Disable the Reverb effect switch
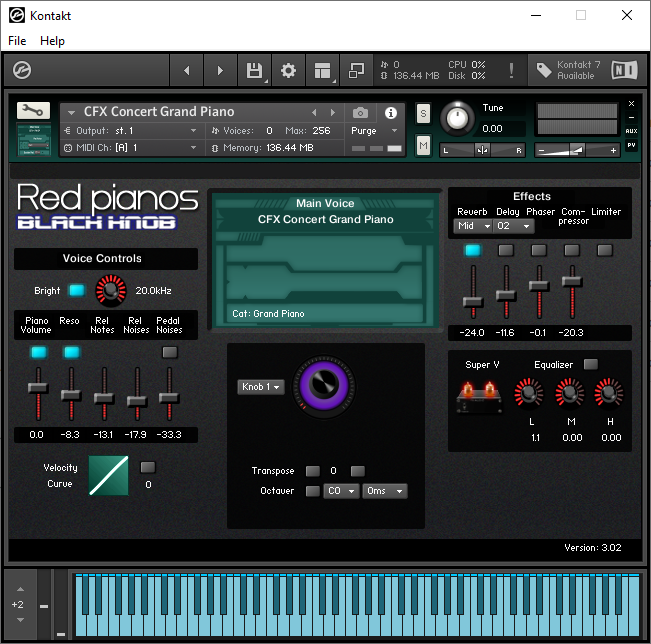This screenshot has width=651, height=644. coord(473,250)
